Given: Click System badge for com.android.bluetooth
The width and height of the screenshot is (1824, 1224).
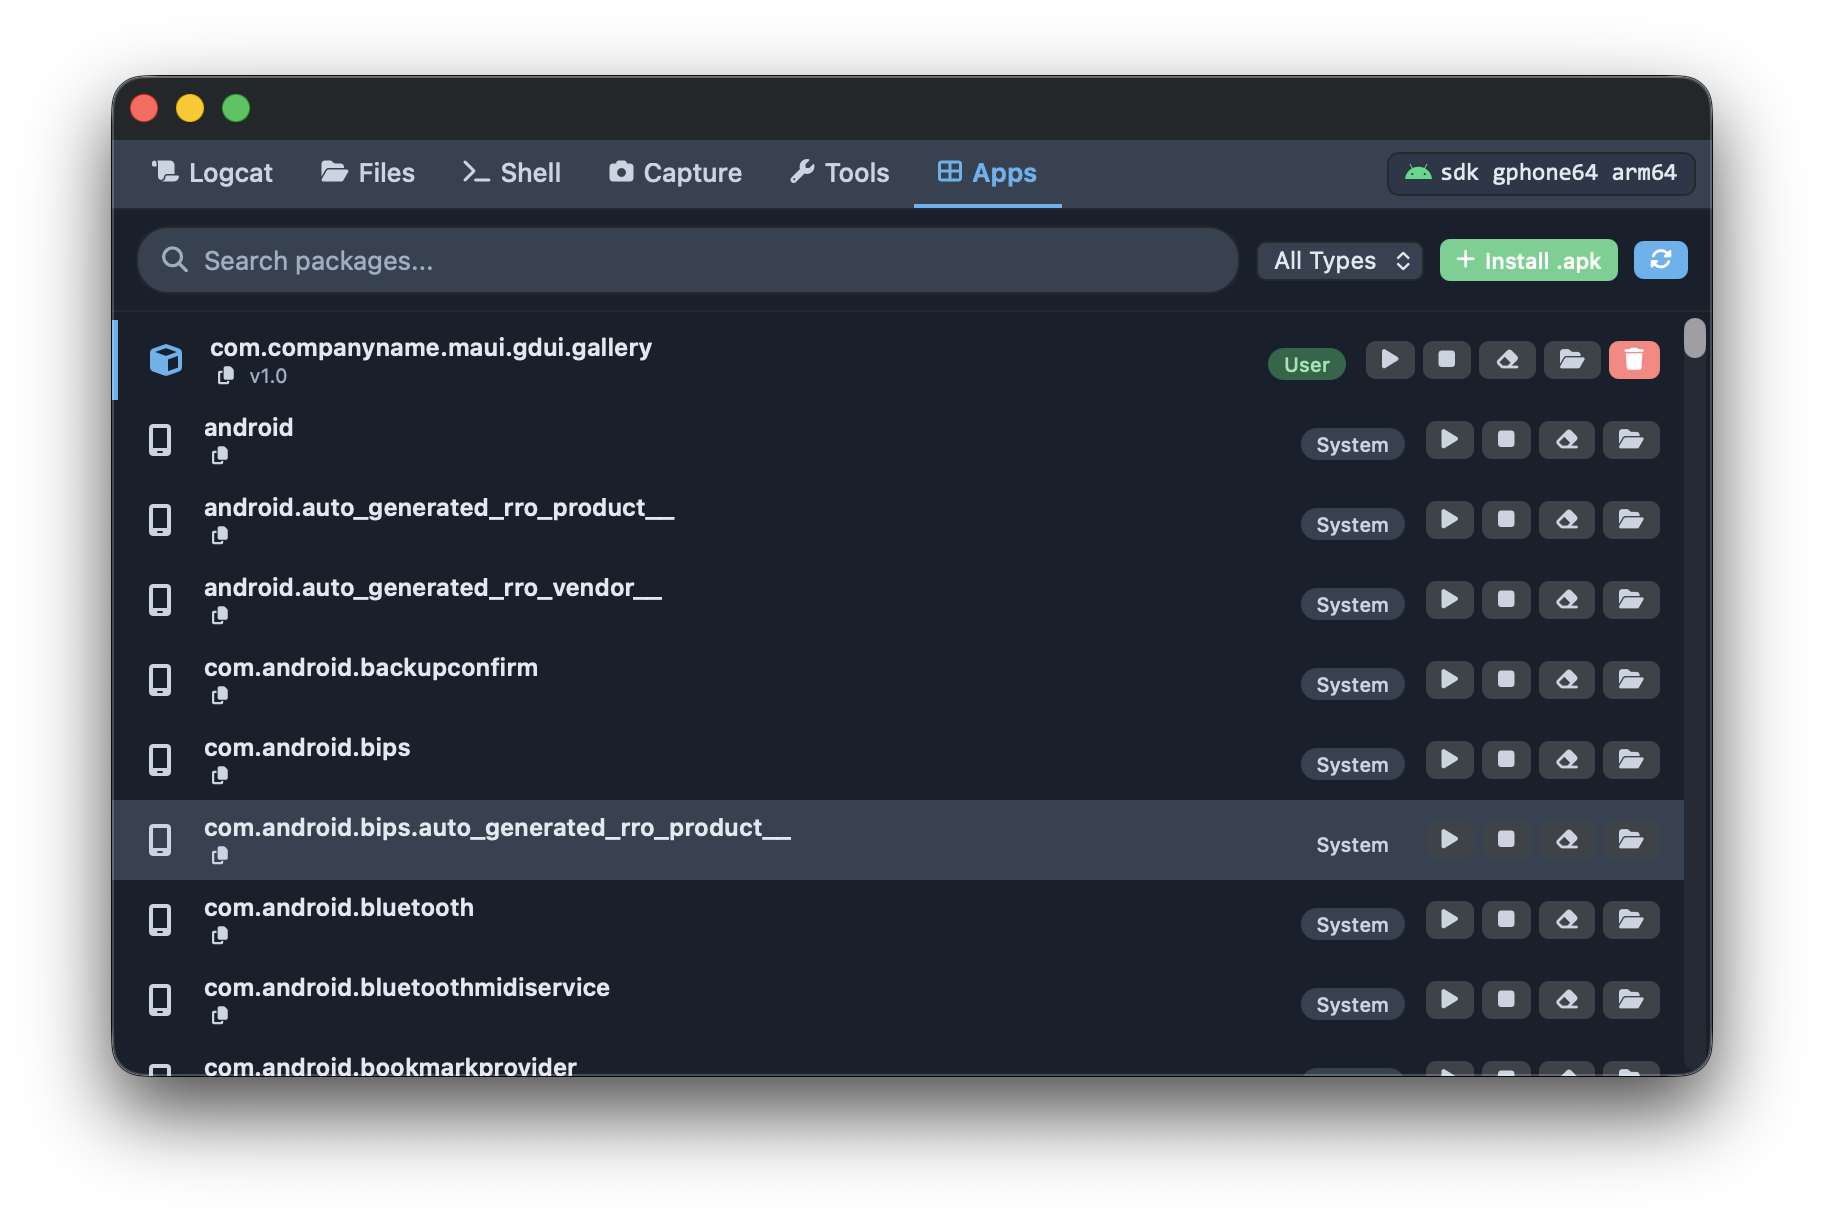Looking at the screenshot, I should (x=1352, y=924).
